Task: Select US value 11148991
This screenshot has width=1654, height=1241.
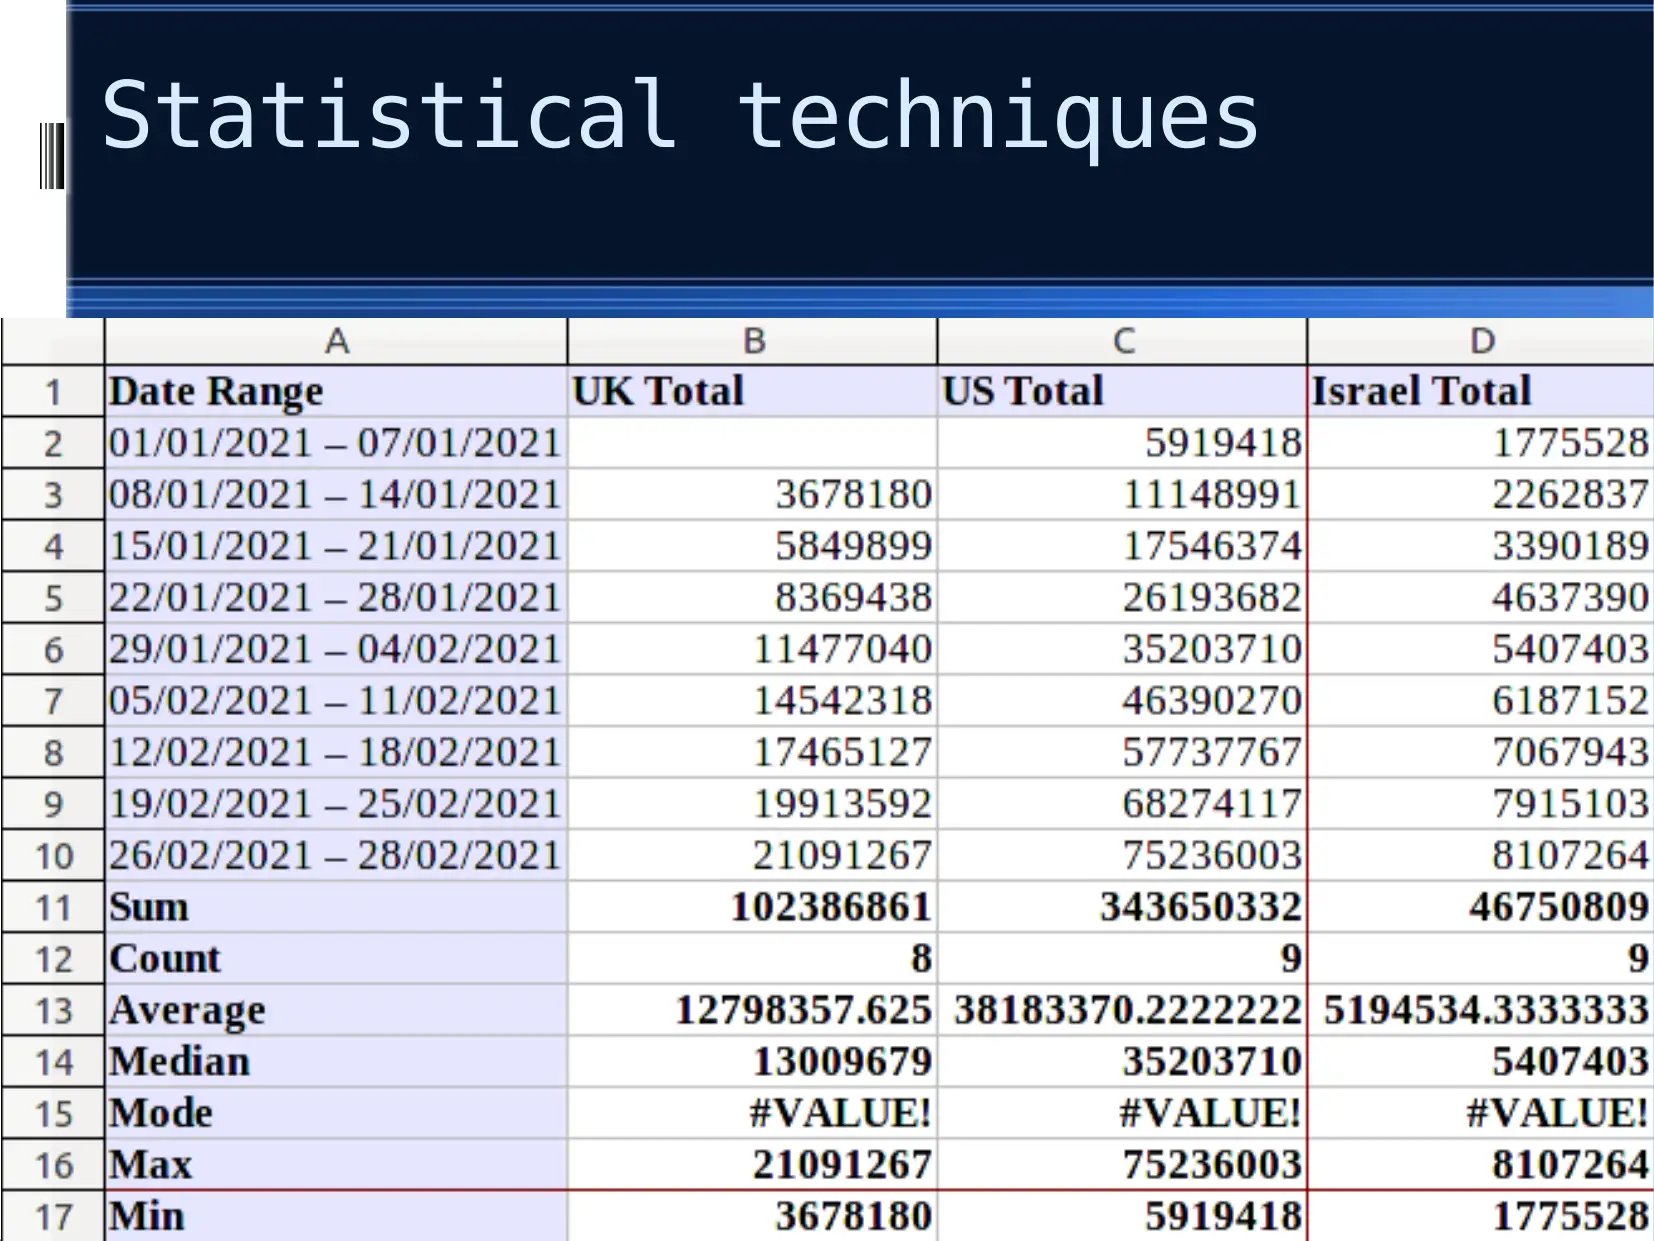Action: tap(1122, 495)
